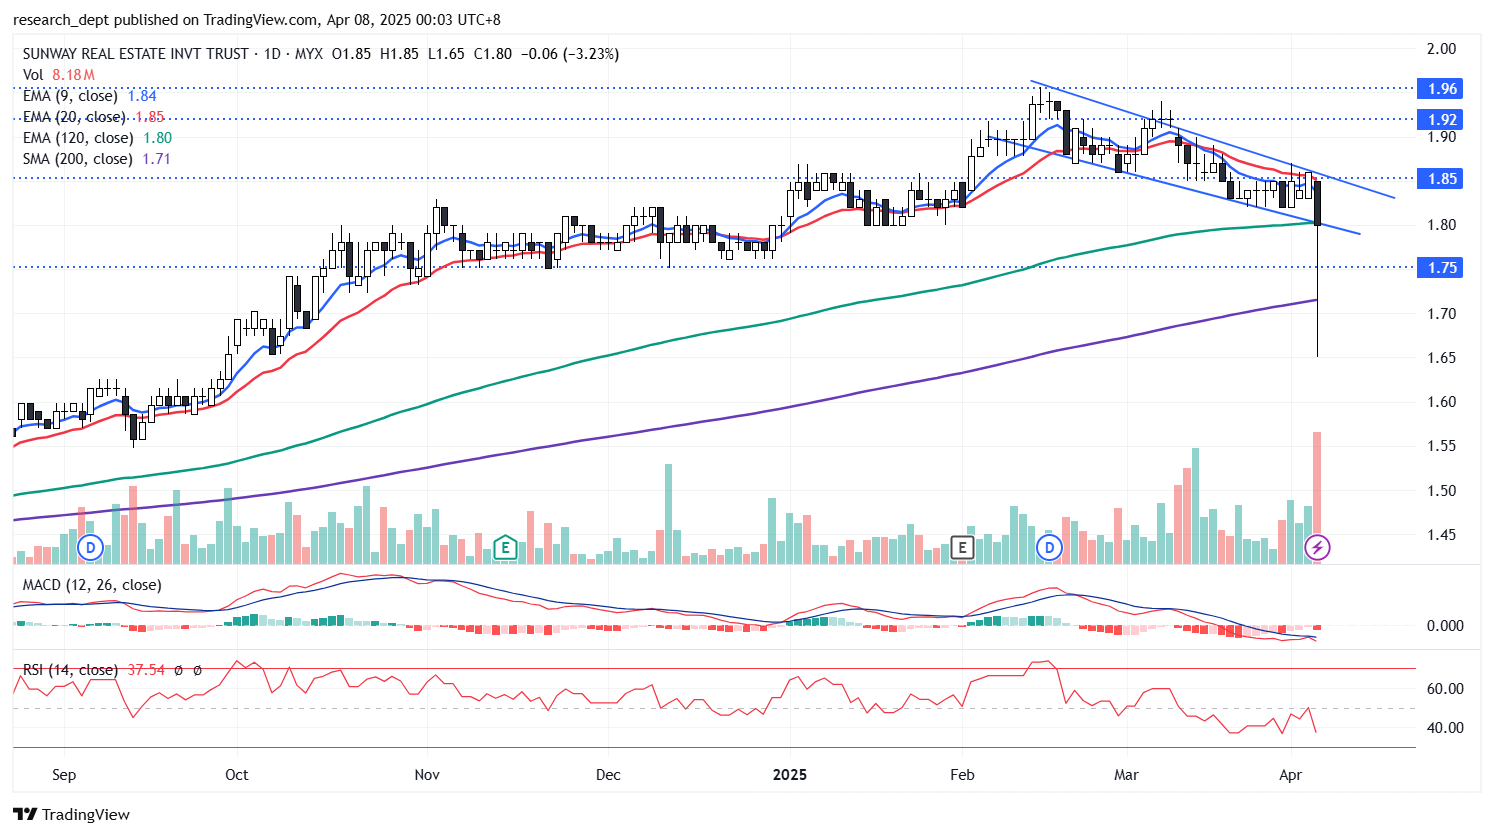The image size is (1494, 836).
Task: Click the MACD 0.000 axis label
Action: pyautogui.click(x=1445, y=626)
